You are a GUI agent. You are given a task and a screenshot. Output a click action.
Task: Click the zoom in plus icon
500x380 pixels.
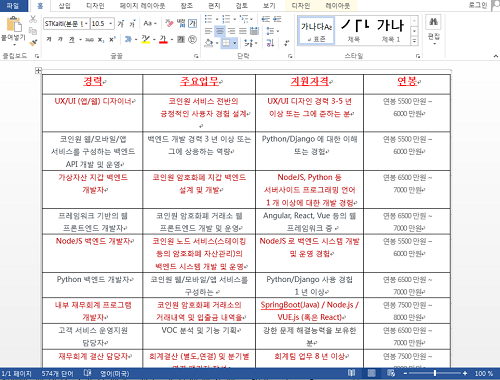465,373
